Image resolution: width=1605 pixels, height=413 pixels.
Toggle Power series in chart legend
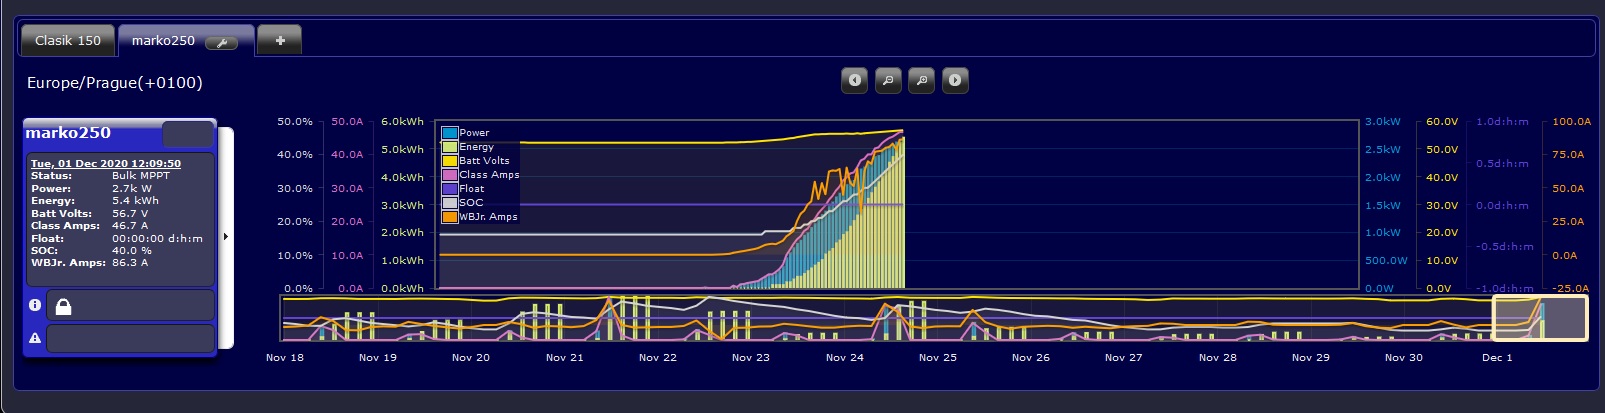(x=474, y=133)
